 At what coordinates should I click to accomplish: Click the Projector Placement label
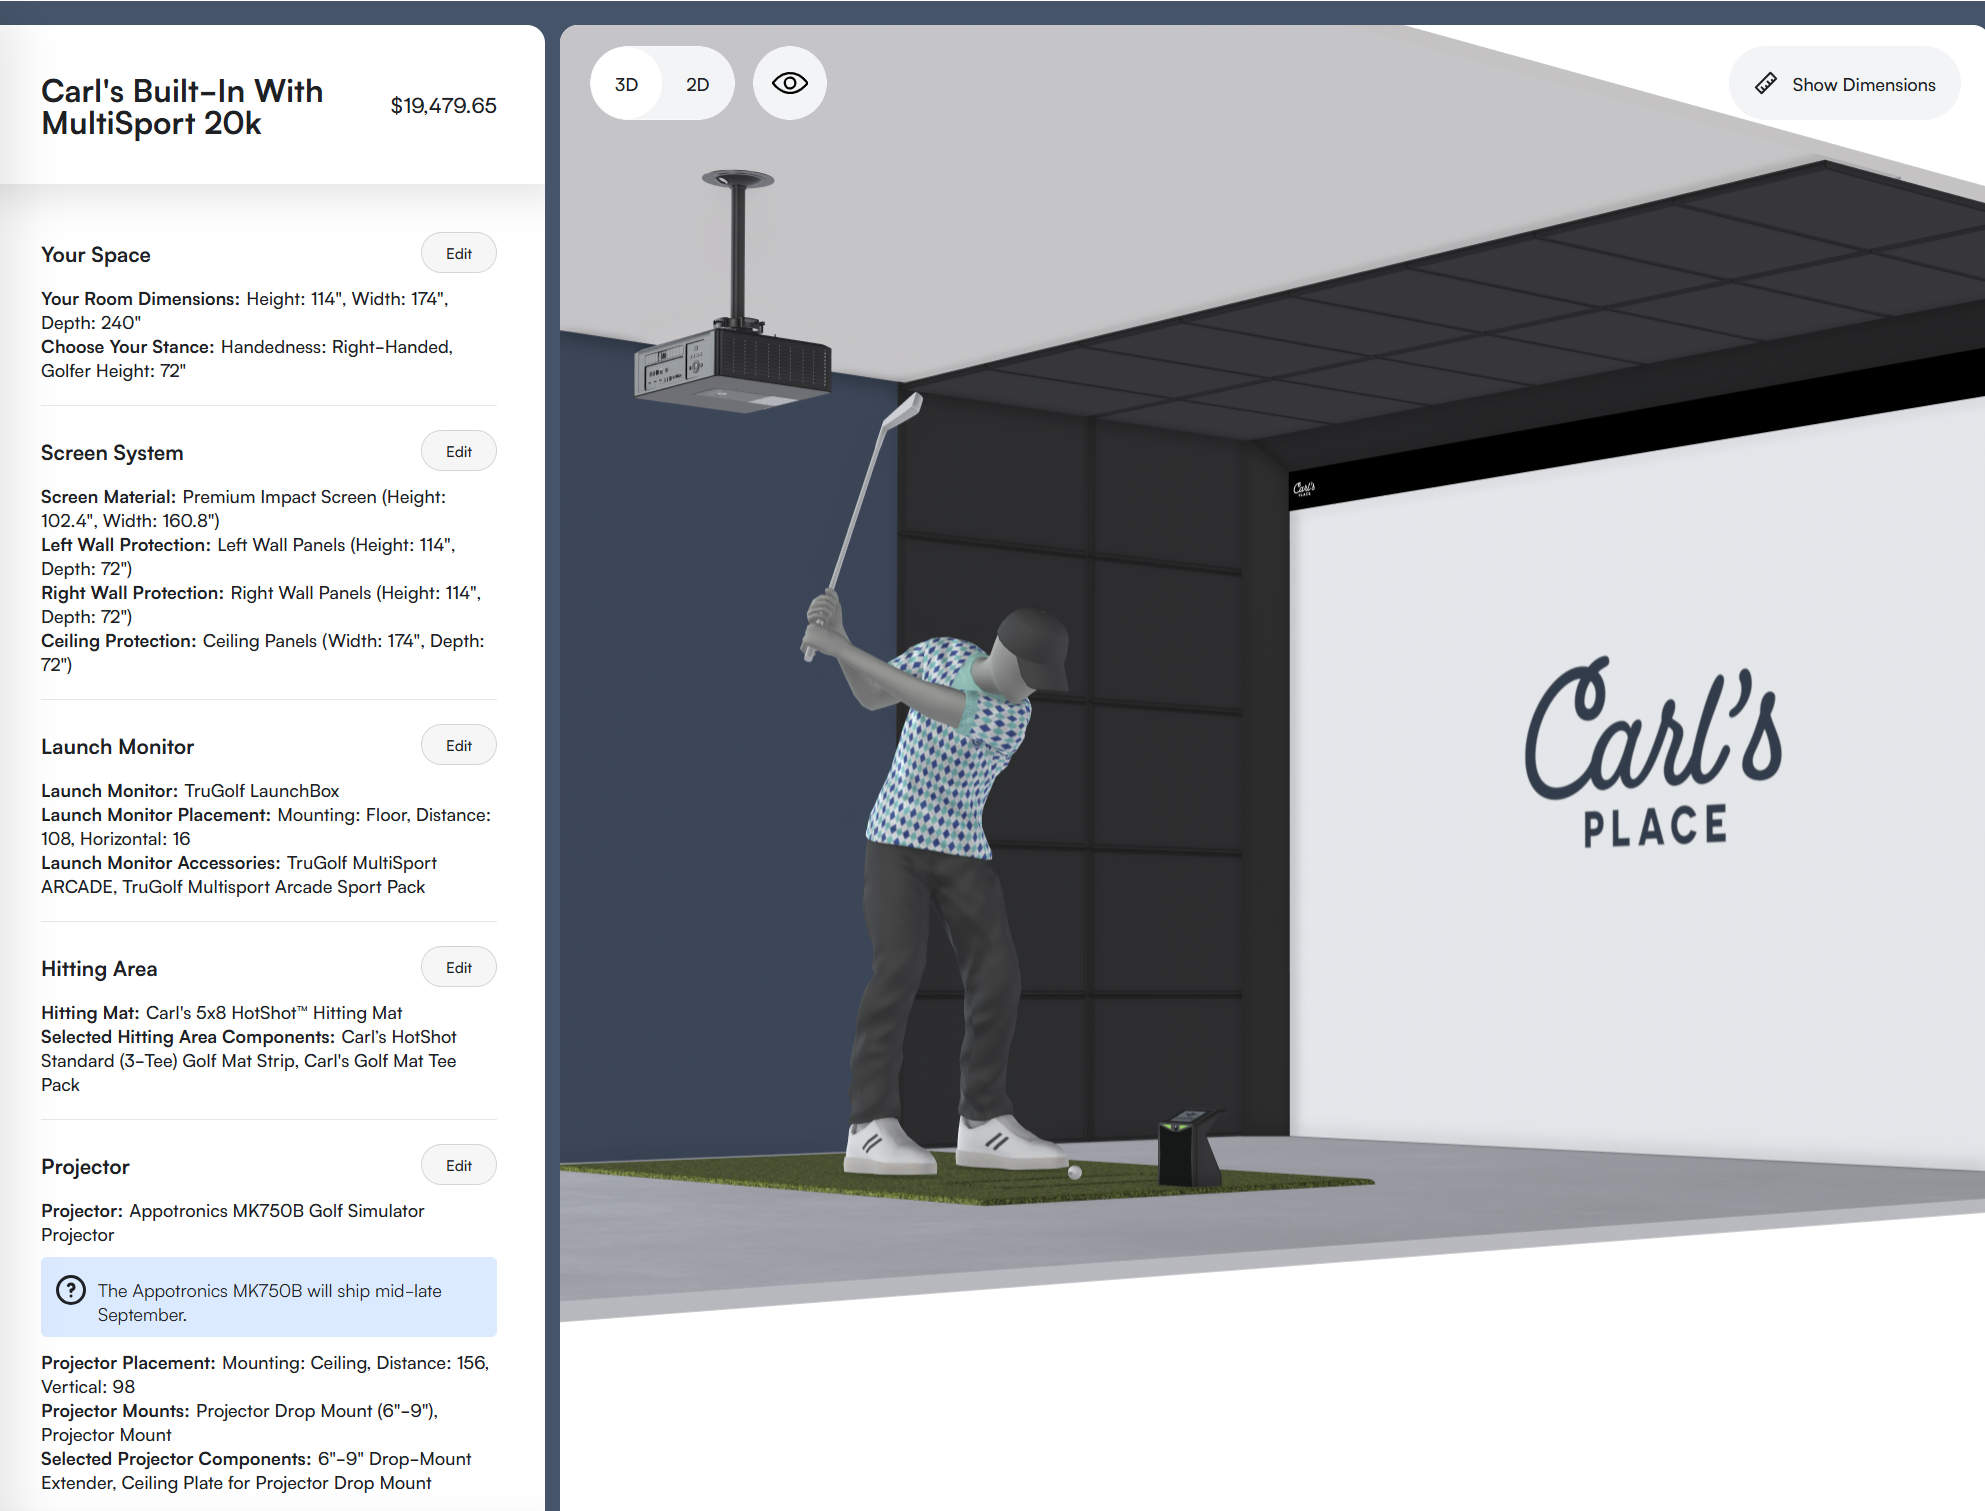[x=128, y=1363]
